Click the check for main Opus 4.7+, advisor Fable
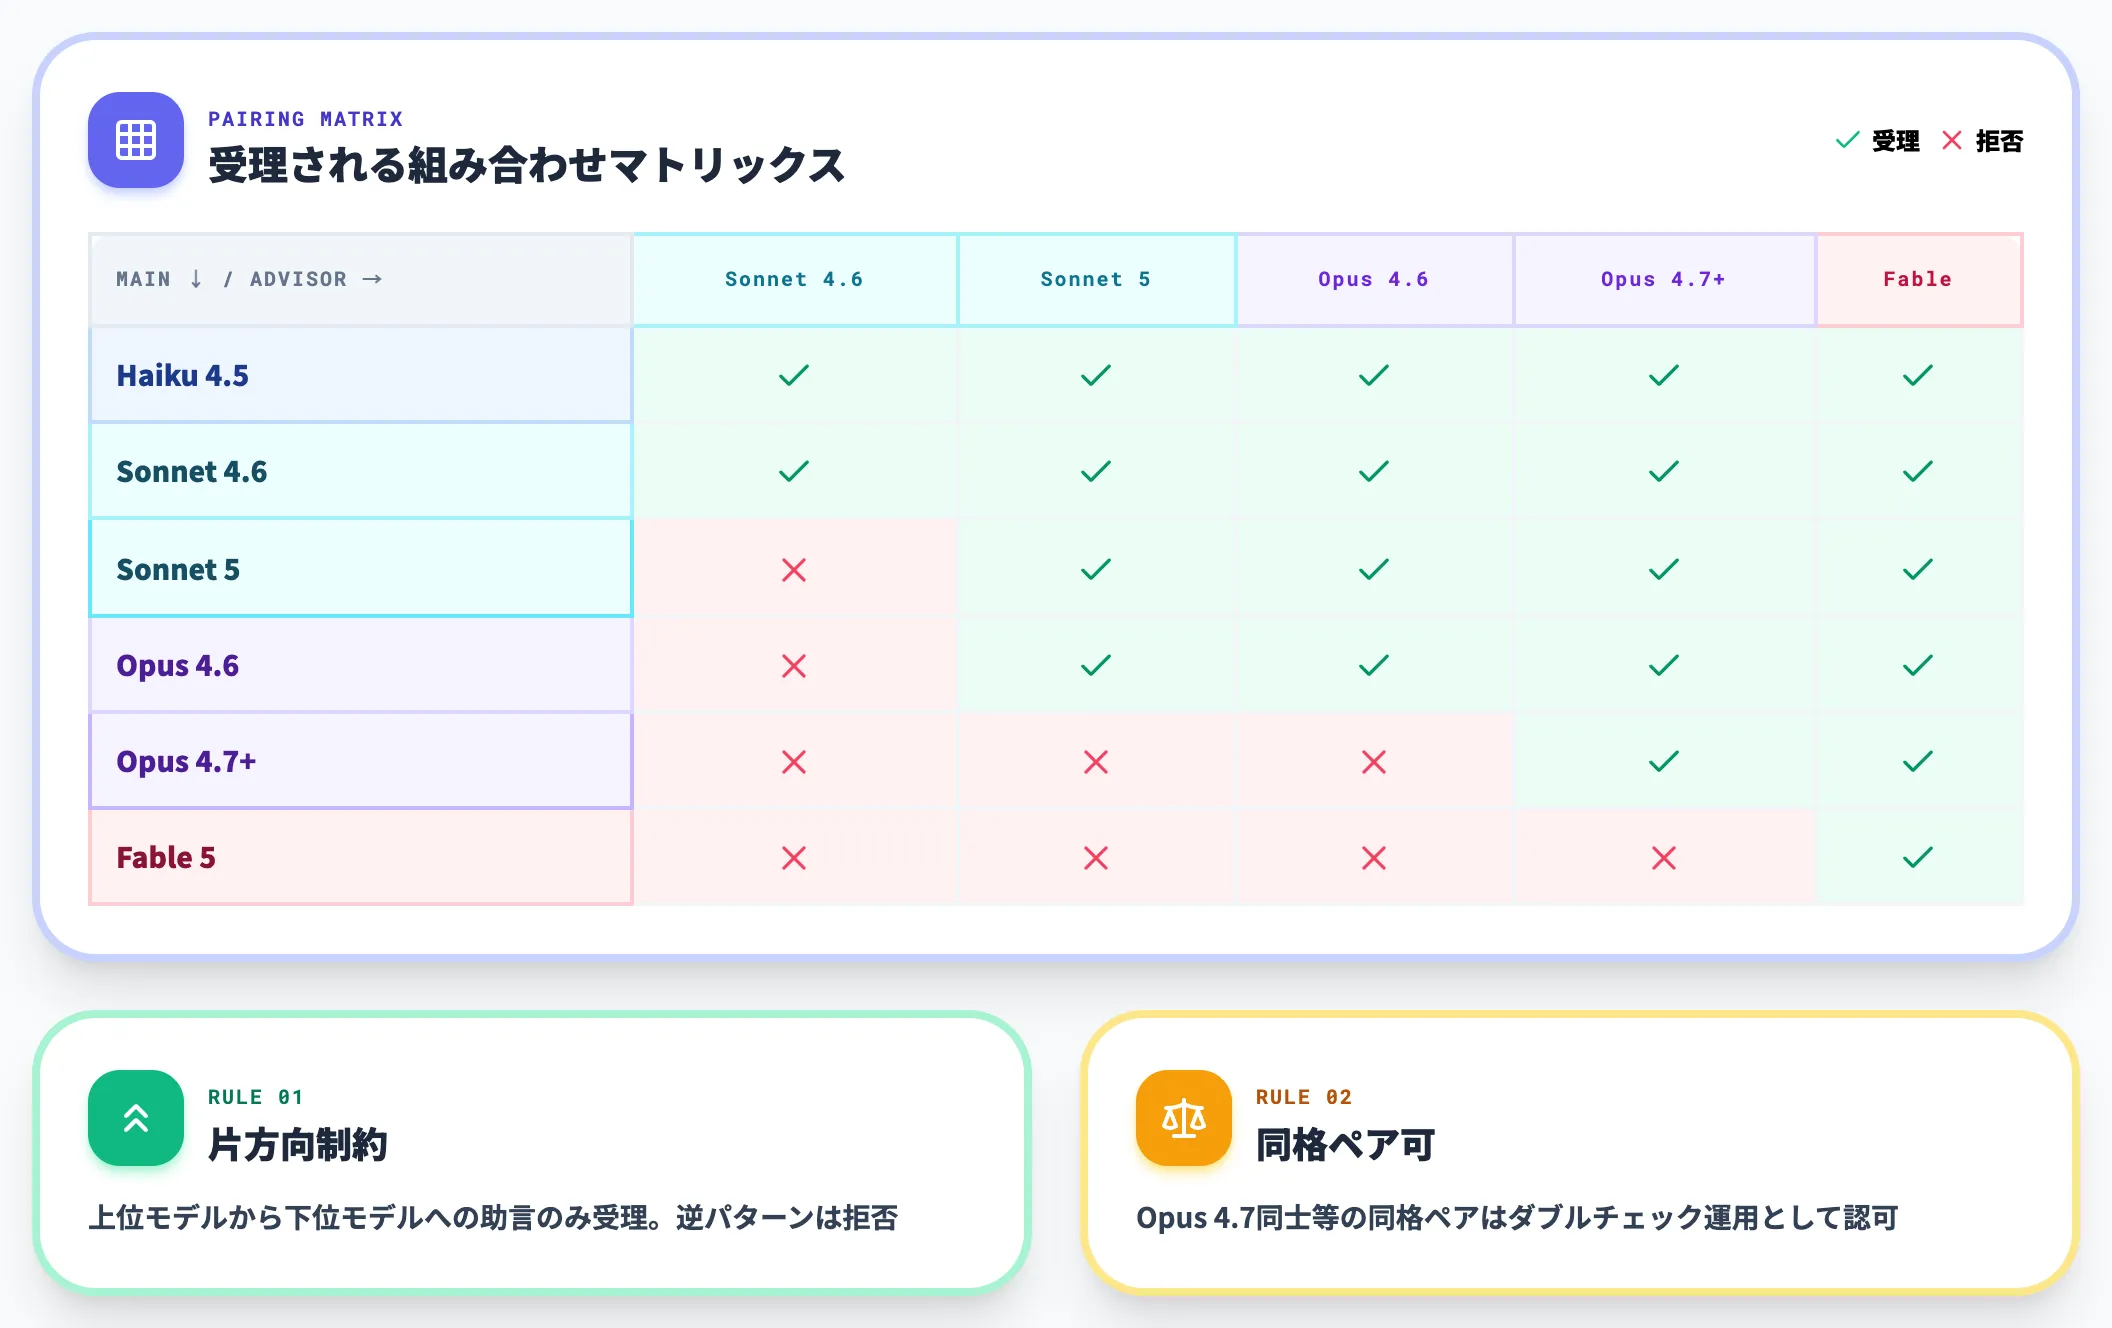Viewport: 2112px width, 1328px height. coord(1918,761)
